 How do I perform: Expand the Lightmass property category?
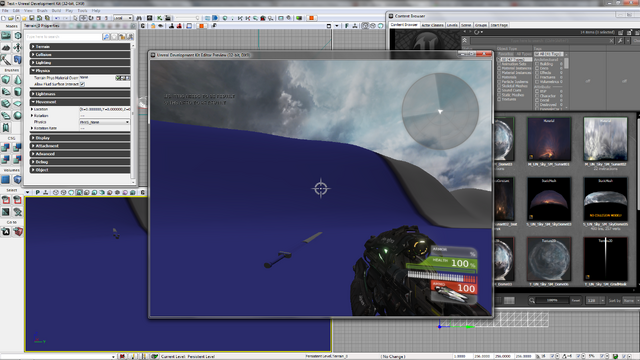click(x=80, y=94)
